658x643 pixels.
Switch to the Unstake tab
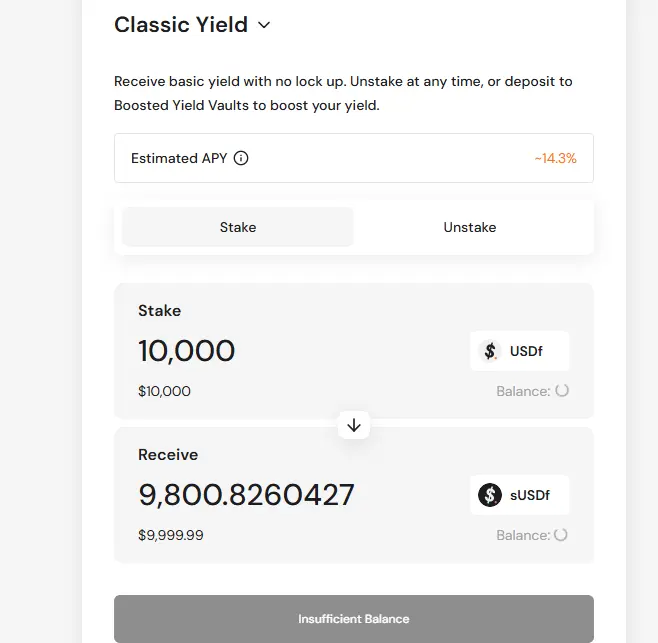470,227
